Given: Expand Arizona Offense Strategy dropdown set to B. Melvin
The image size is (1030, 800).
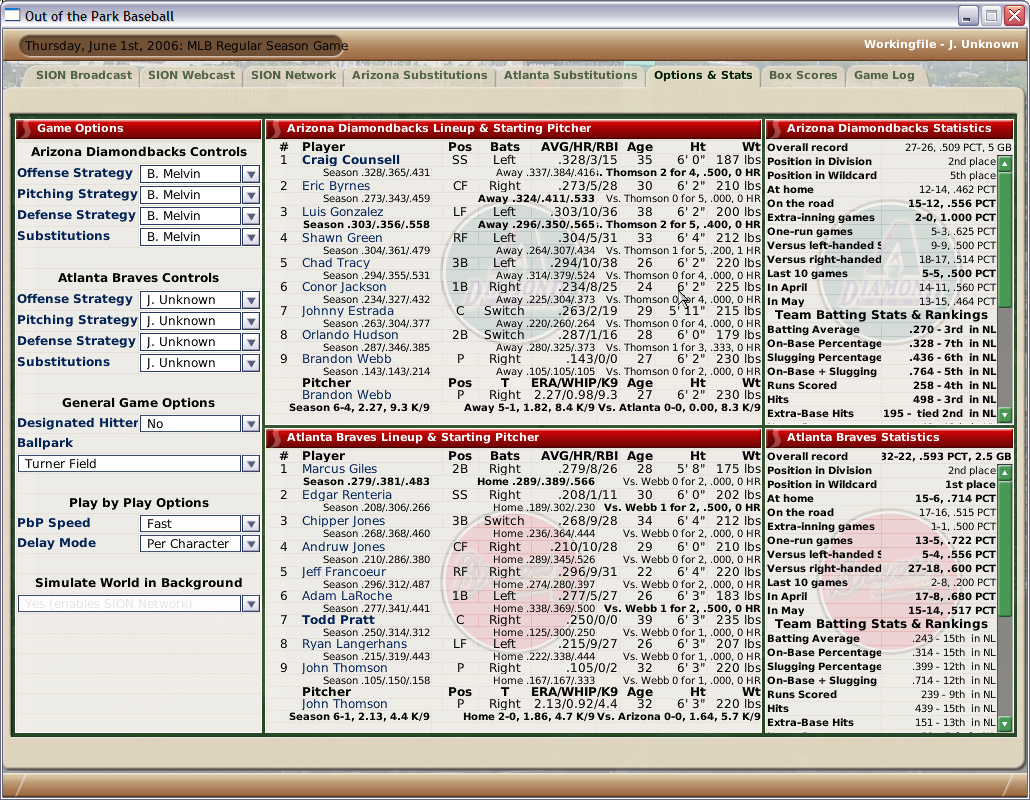Looking at the screenshot, I should tap(200, 174).
